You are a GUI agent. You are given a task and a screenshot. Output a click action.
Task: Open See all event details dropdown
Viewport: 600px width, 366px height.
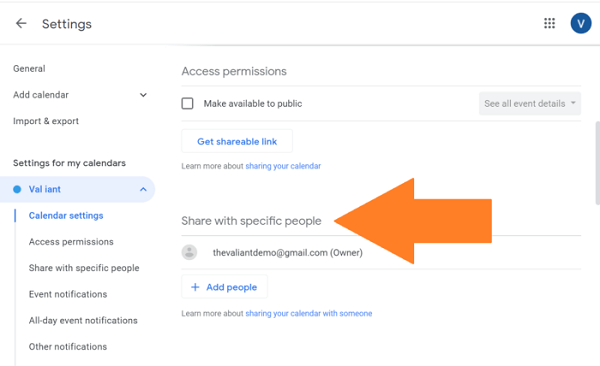coord(530,103)
